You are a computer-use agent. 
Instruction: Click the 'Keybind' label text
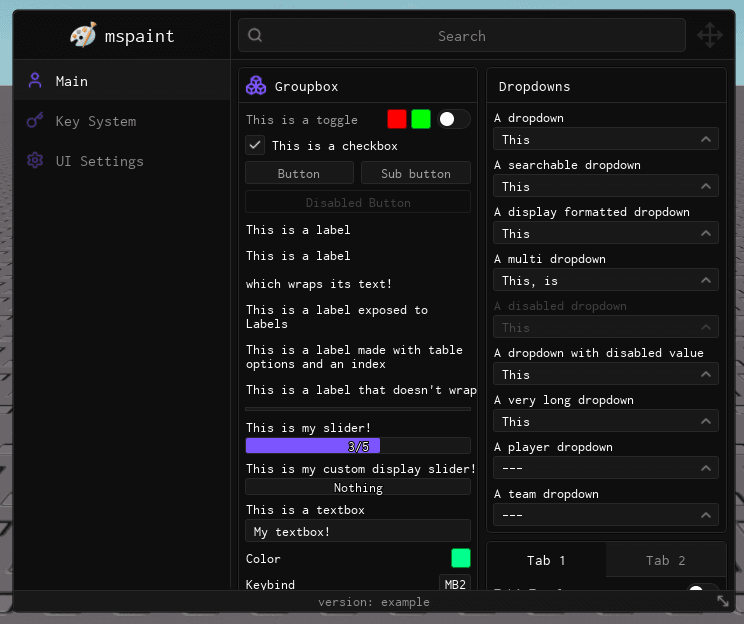click(x=270, y=584)
